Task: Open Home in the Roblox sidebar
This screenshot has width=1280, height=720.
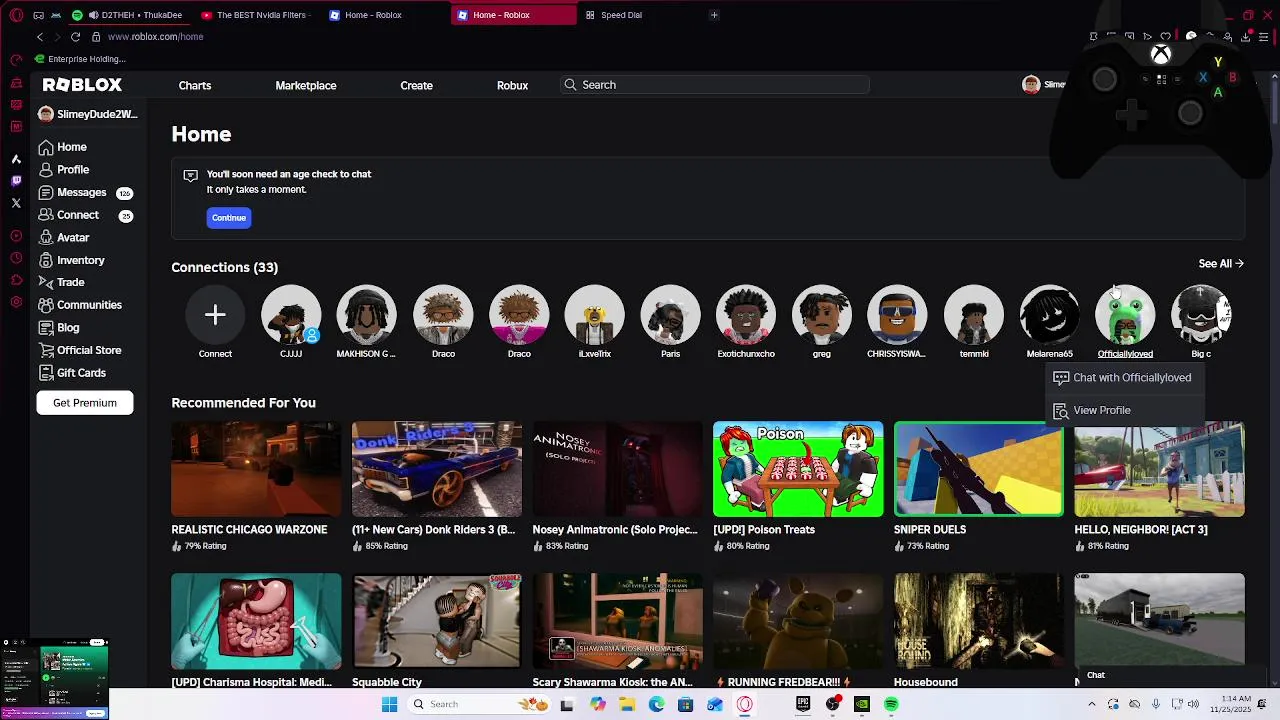Action: pos(63,147)
